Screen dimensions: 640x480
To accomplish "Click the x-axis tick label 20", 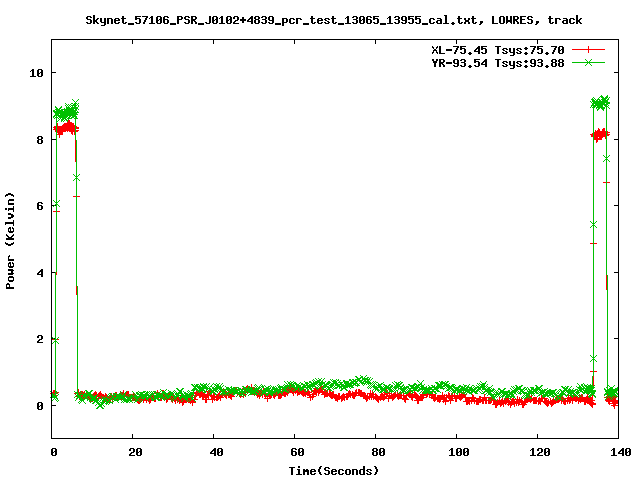I will [x=135, y=452].
